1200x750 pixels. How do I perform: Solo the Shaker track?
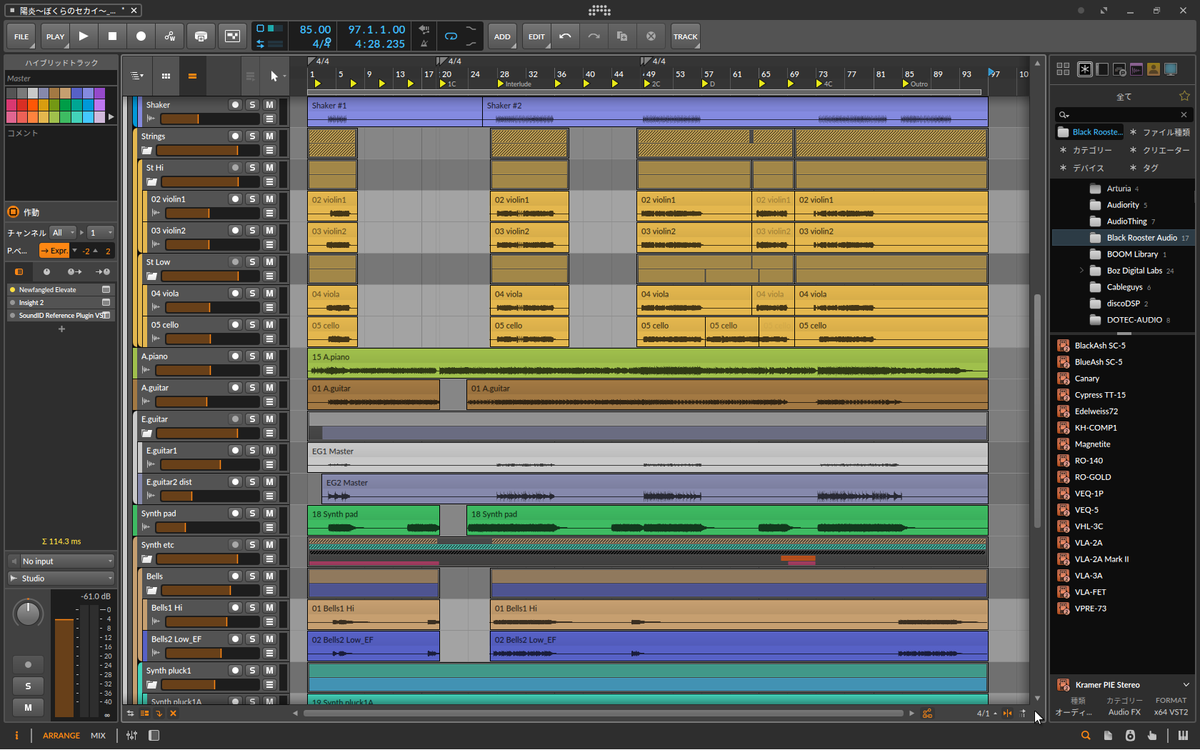point(252,104)
